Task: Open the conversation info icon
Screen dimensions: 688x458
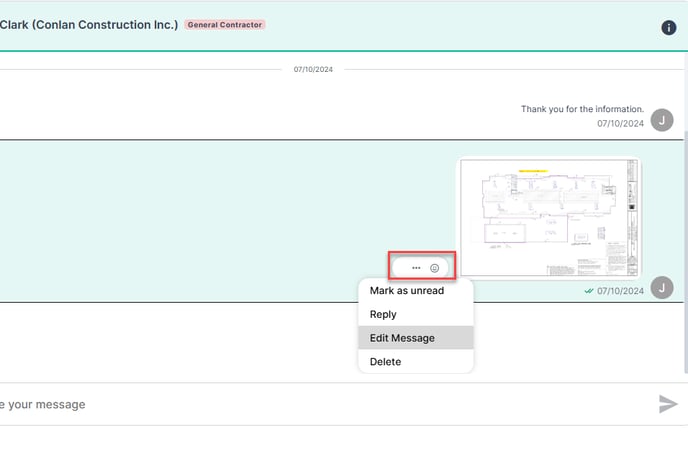Action: click(669, 28)
